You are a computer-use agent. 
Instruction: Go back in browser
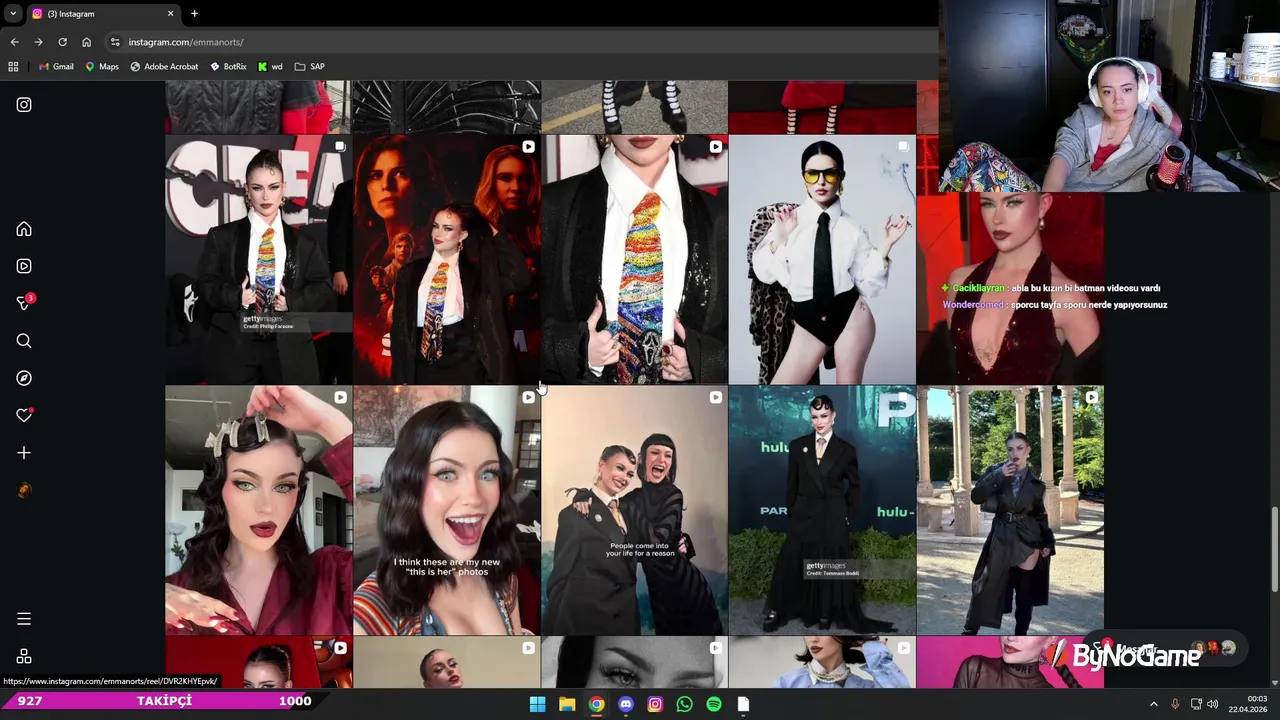(x=14, y=42)
